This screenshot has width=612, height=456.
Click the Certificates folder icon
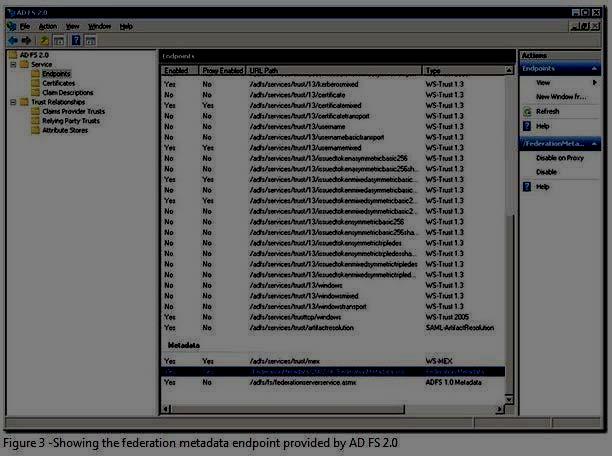pos(36,83)
